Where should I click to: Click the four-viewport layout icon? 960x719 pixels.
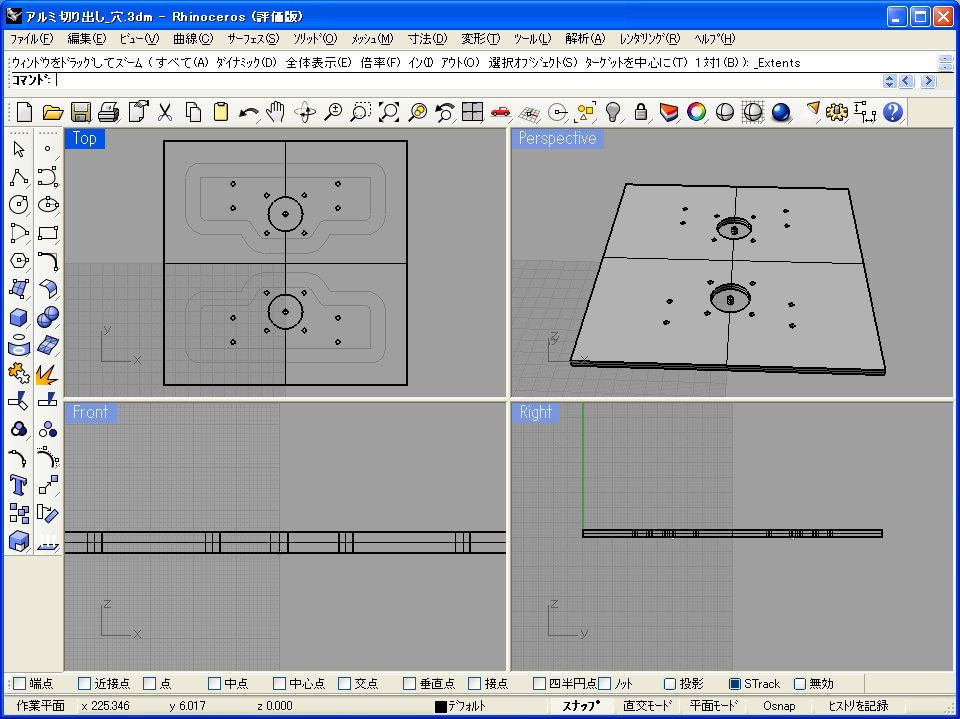point(473,112)
